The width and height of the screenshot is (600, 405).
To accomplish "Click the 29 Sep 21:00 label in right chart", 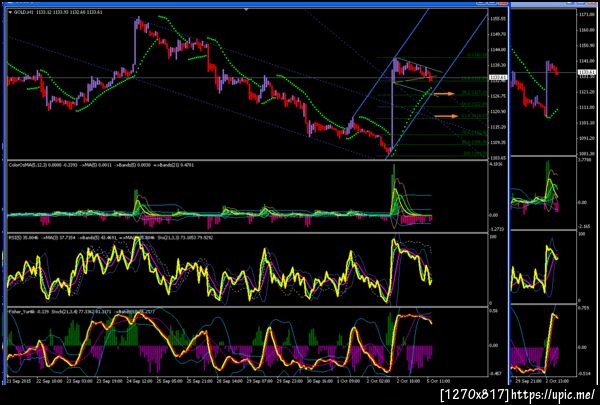I will [530, 382].
